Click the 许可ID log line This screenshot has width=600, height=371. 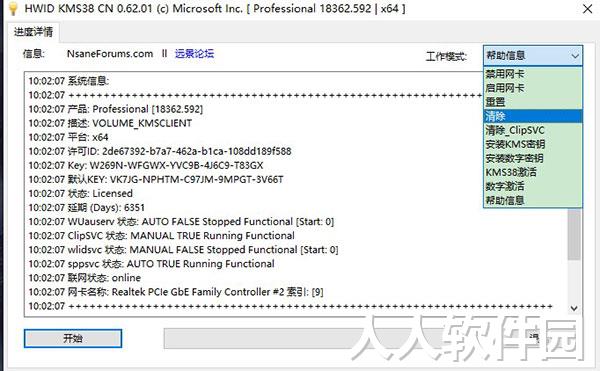point(160,151)
